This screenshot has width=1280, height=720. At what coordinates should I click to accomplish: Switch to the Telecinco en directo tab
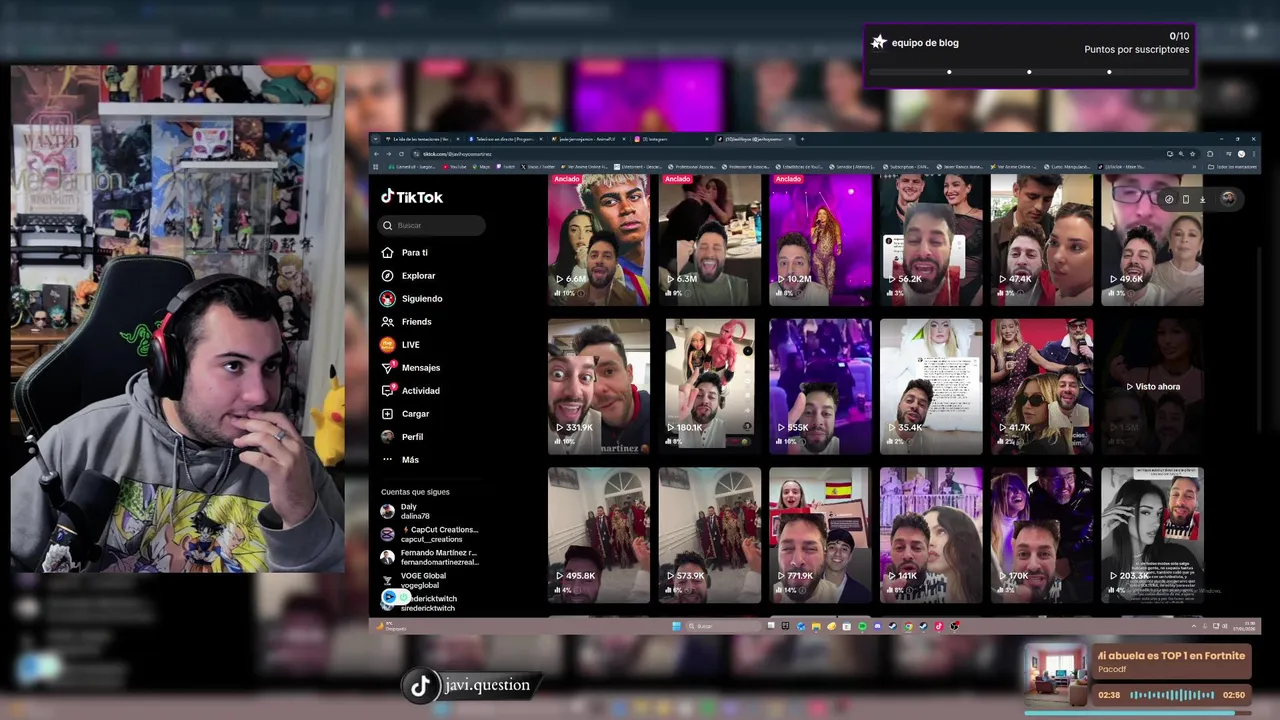pos(505,139)
